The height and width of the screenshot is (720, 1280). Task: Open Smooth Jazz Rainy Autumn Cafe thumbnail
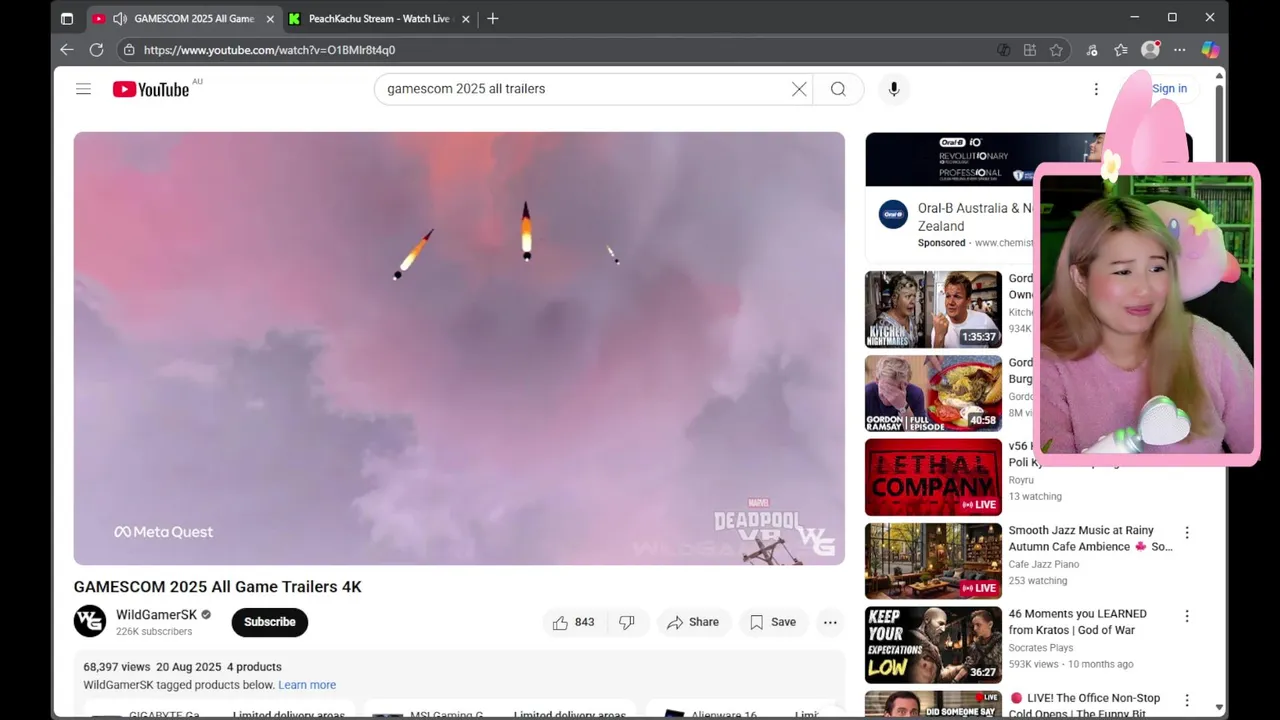tap(933, 561)
